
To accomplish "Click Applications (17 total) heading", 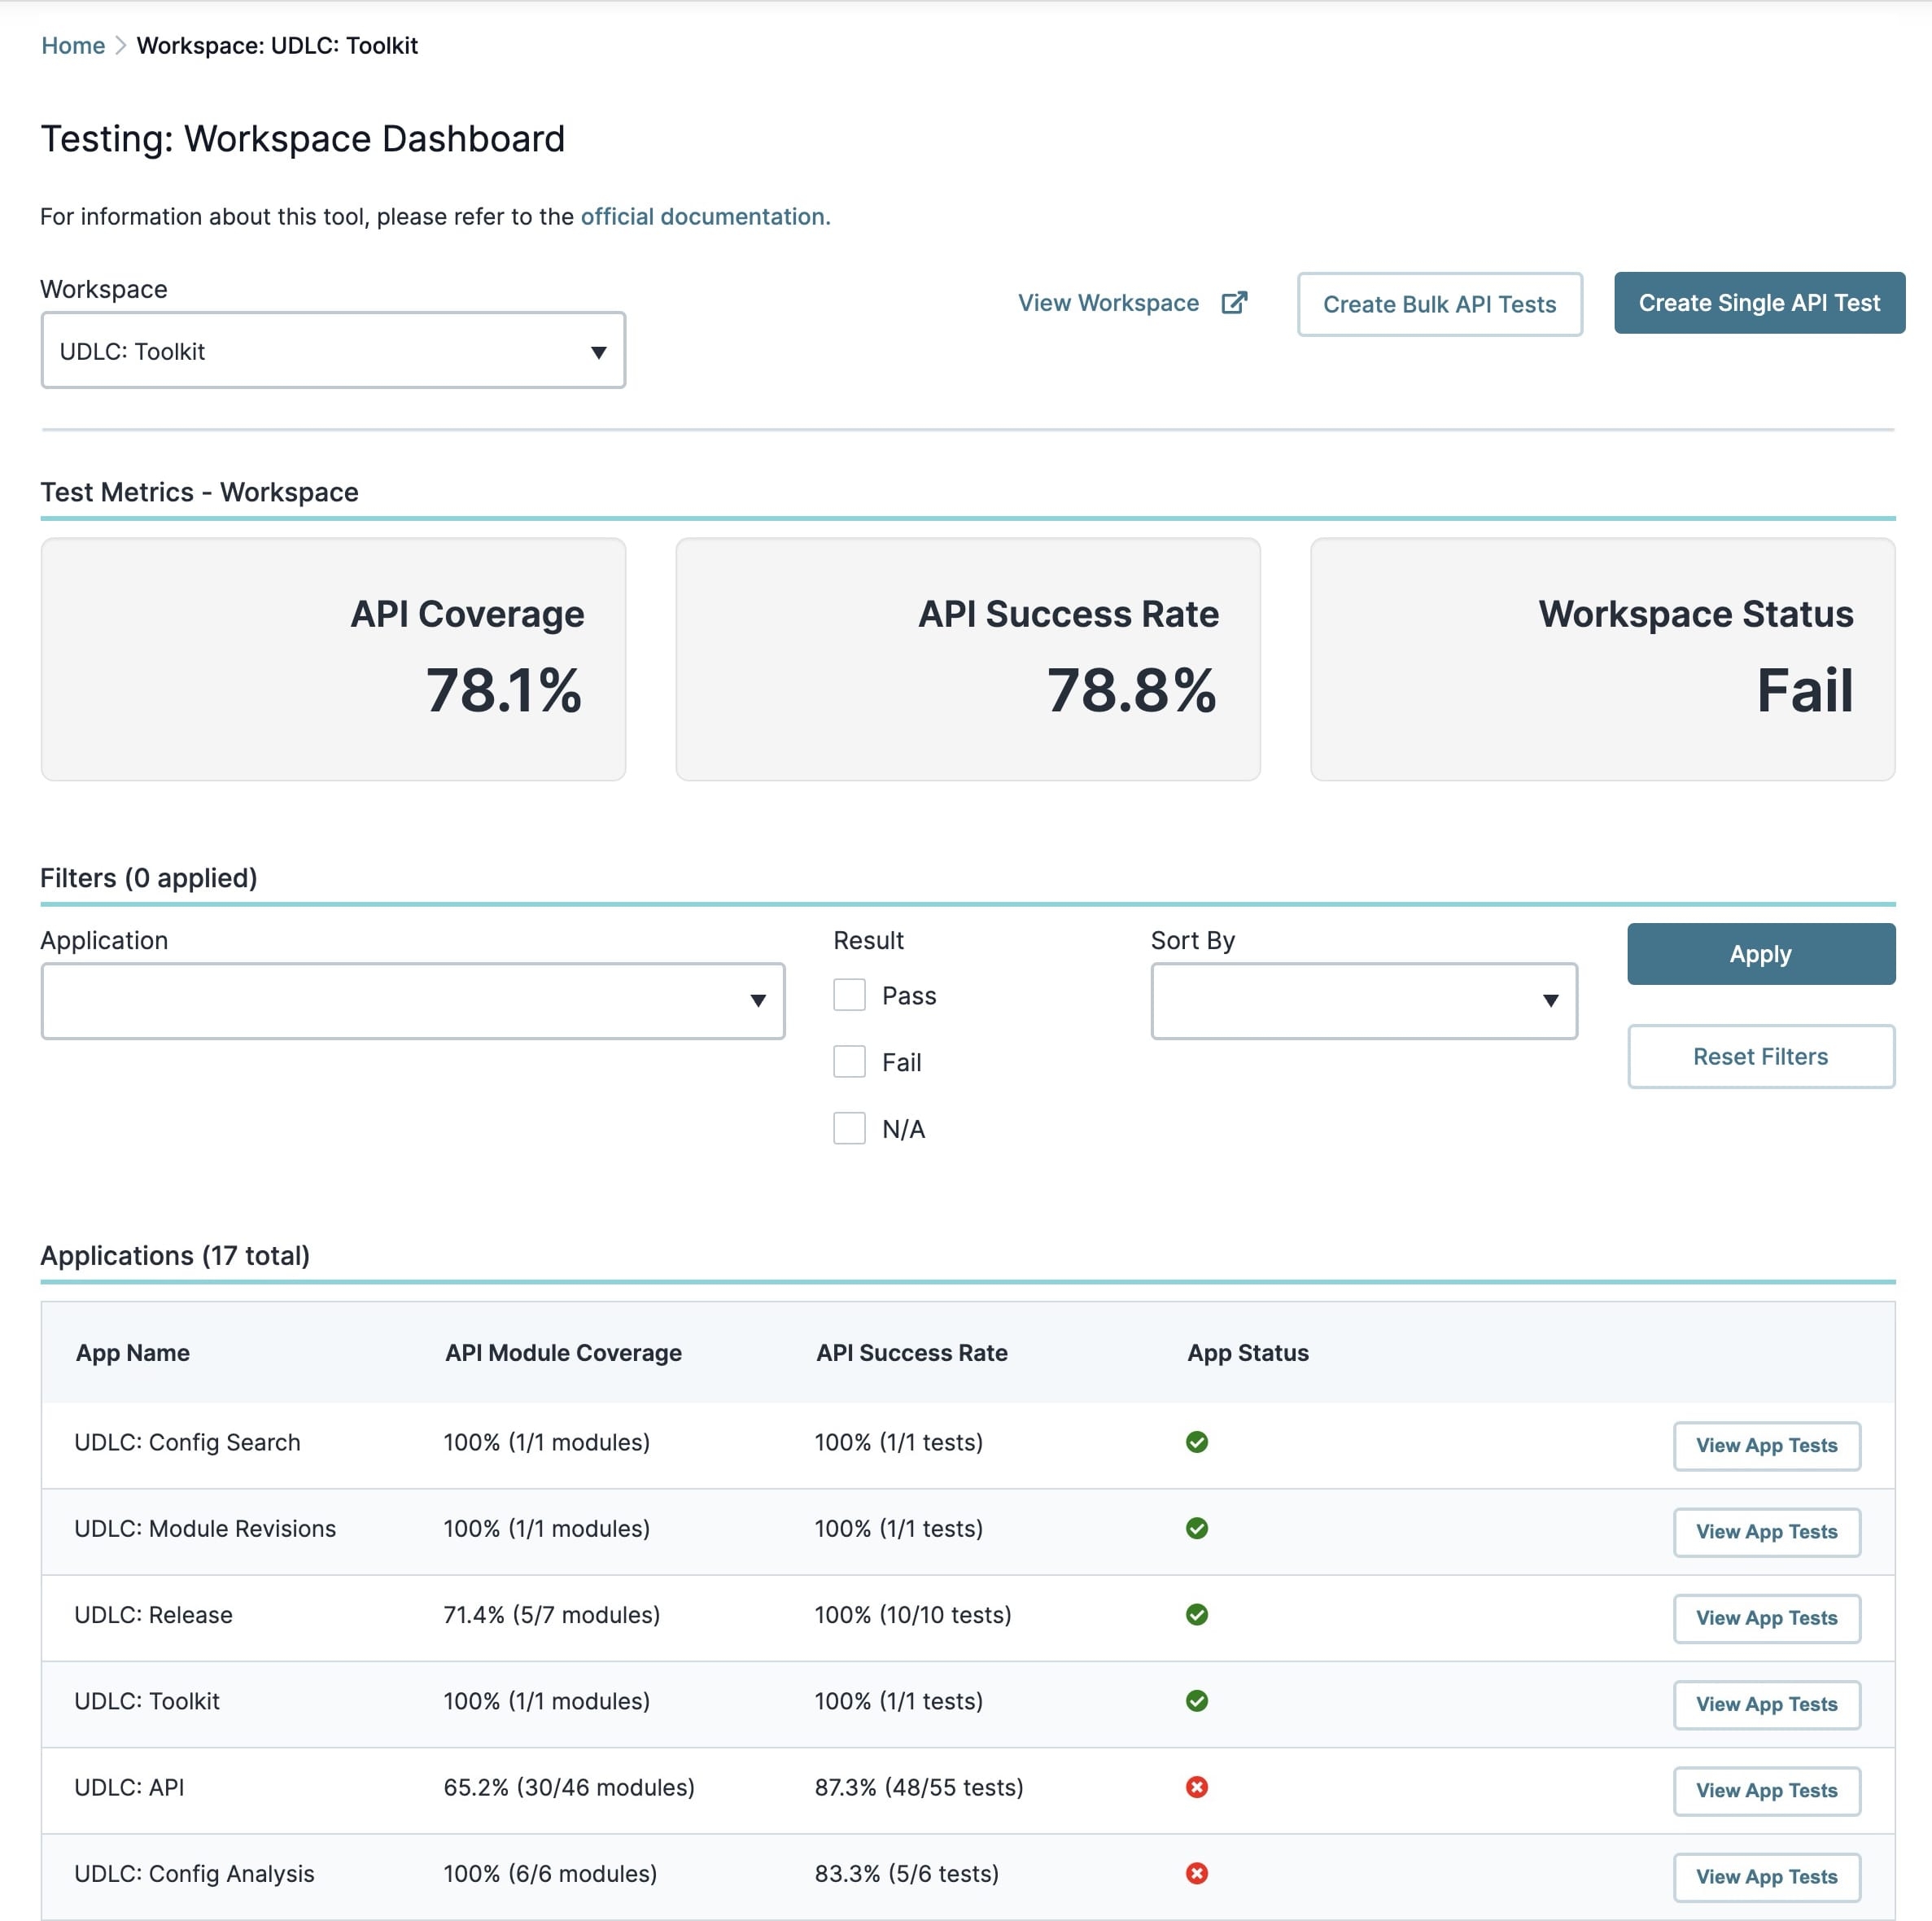I will click(x=175, y=1254).
